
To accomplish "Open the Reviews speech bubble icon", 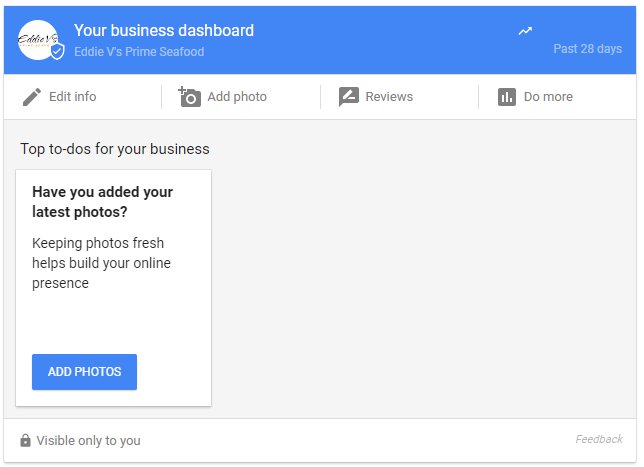I will click(349, 97).
